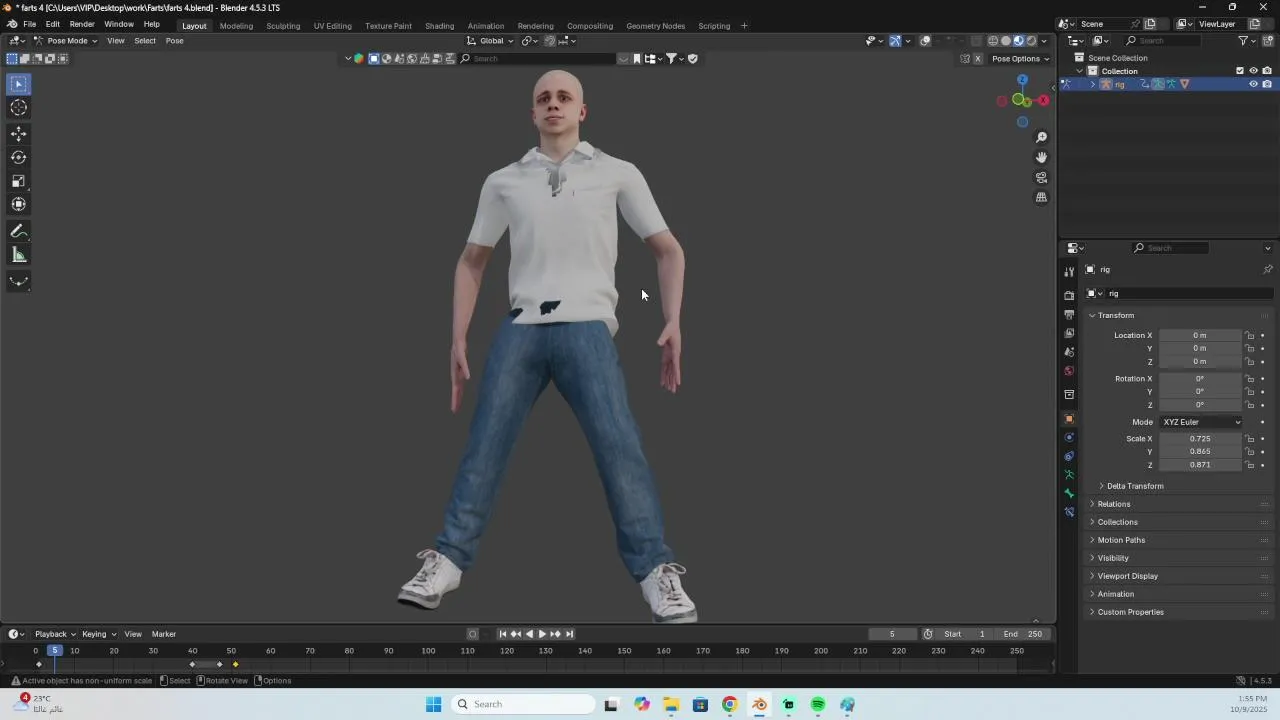Open the File menu

pos(30,24)
